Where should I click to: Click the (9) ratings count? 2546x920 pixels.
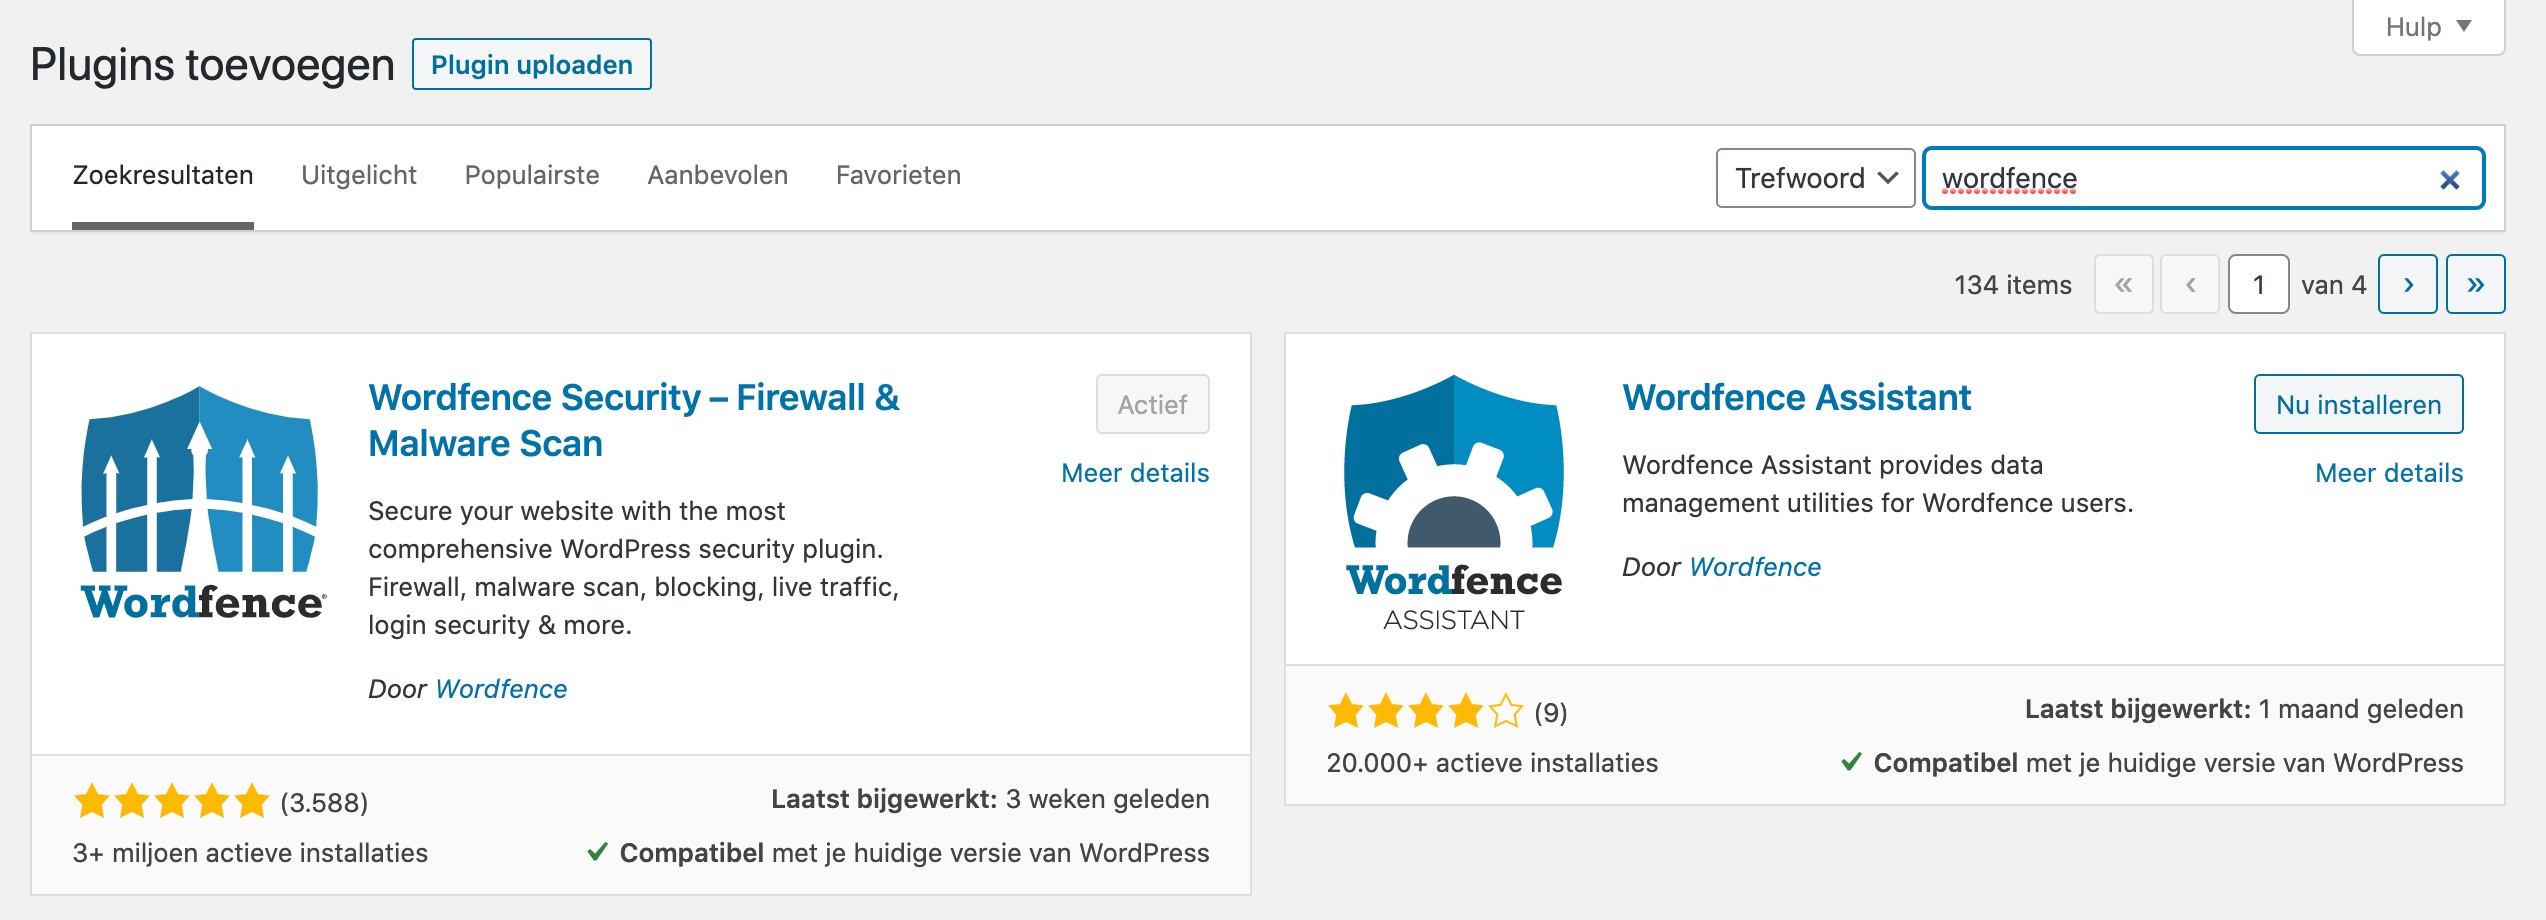tap(1551, 713)
